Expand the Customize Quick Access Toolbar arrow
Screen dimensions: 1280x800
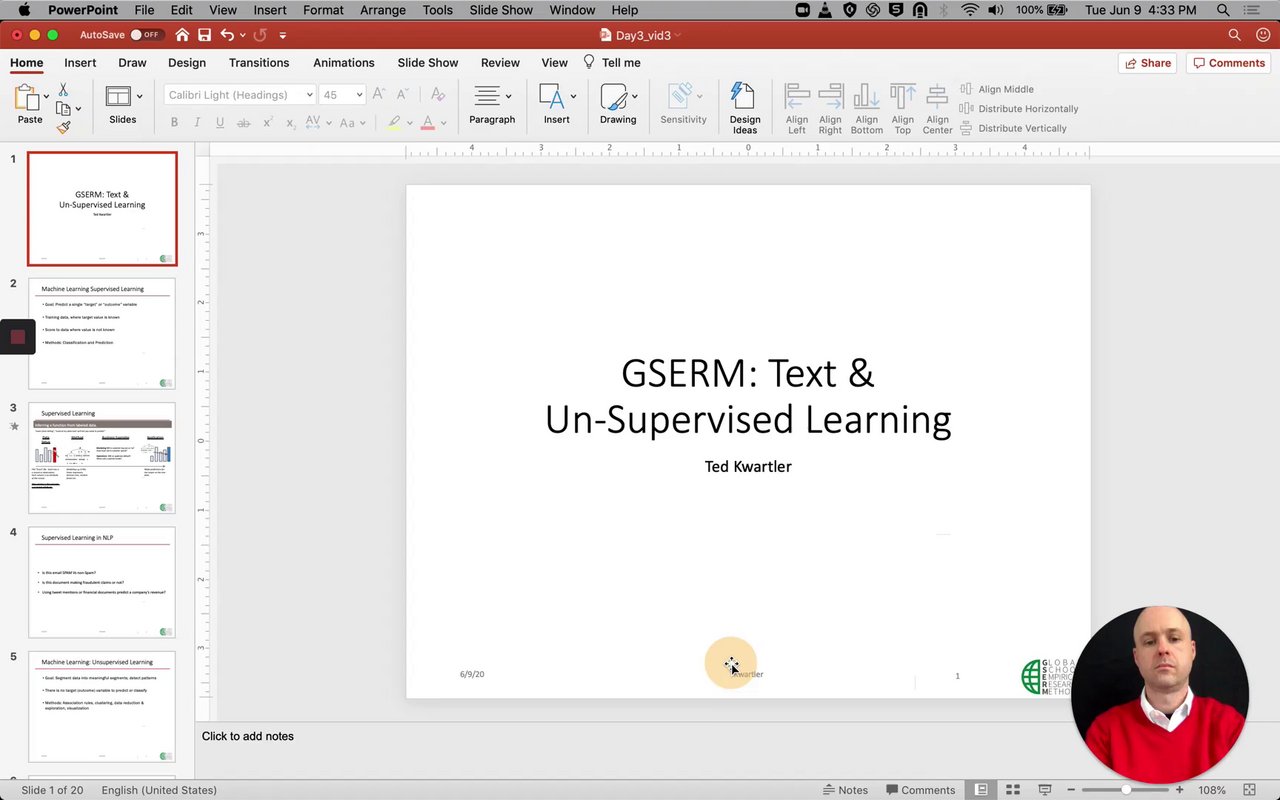point(283,35)
